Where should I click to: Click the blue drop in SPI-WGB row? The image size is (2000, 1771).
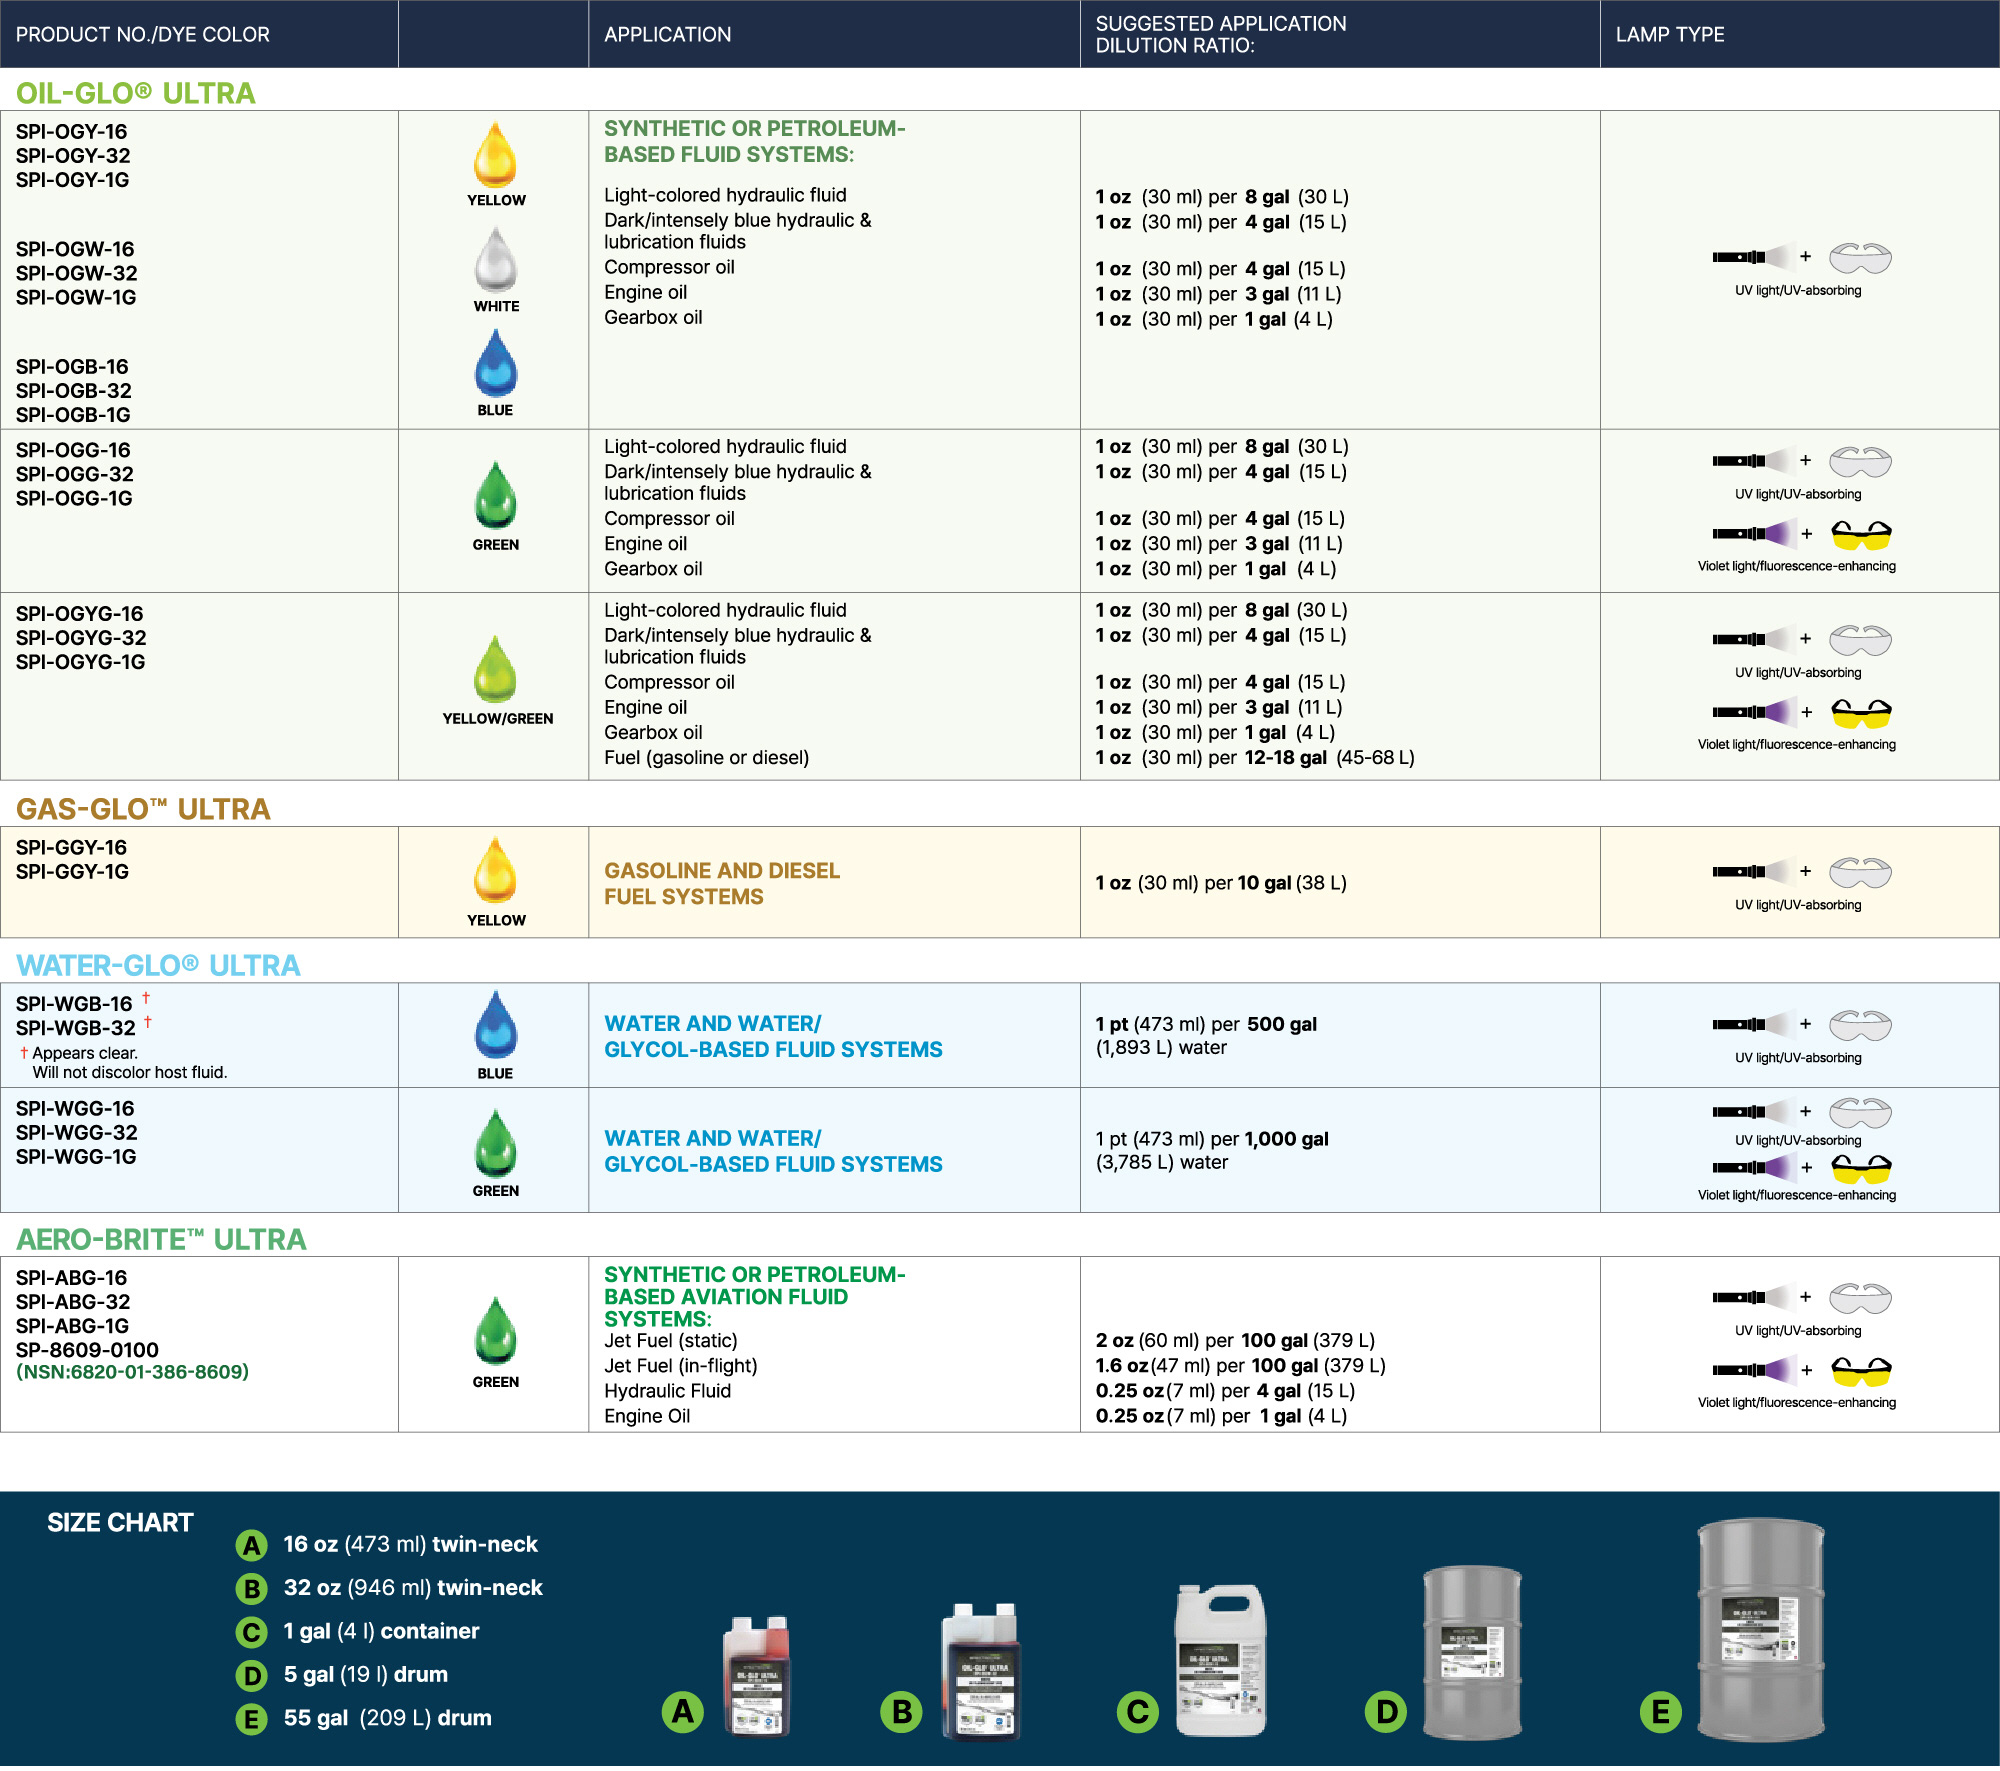click(x=495, y=1025)
